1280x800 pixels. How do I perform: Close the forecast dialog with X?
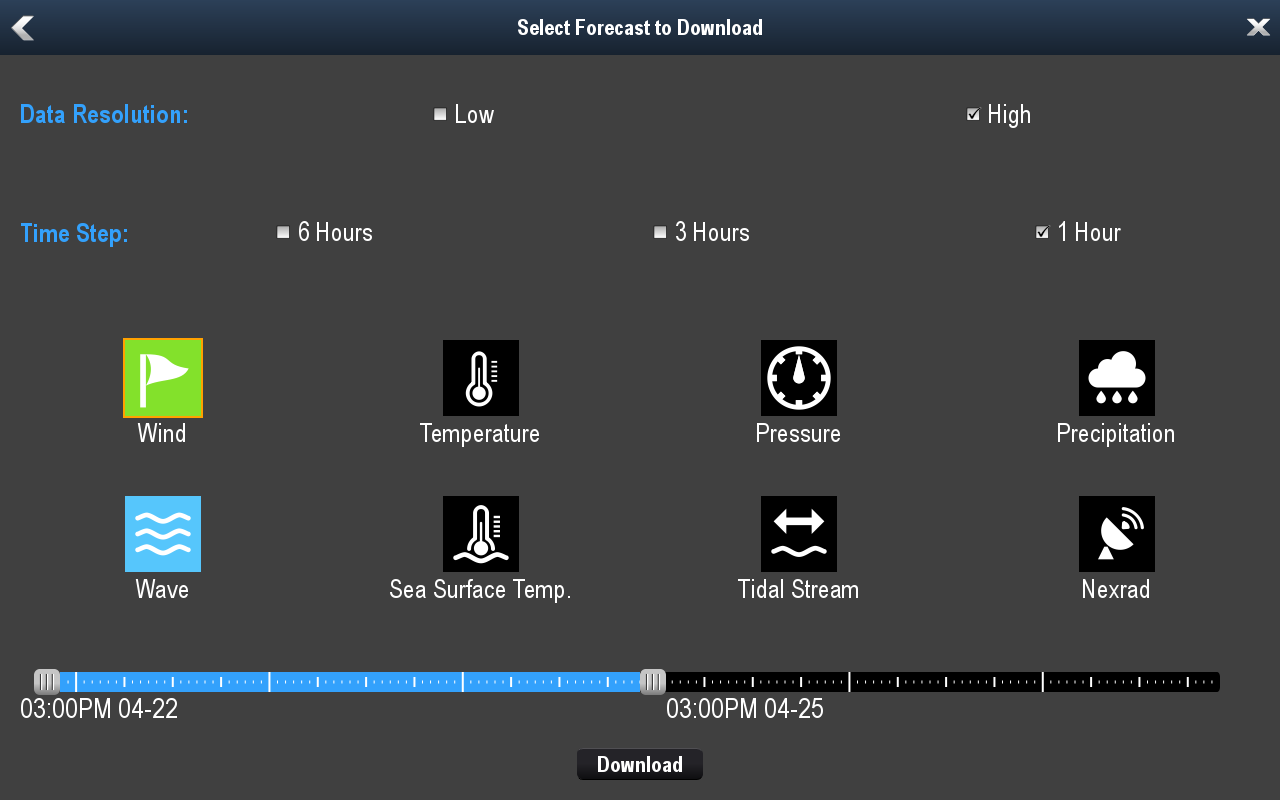tap(1258, 28)
